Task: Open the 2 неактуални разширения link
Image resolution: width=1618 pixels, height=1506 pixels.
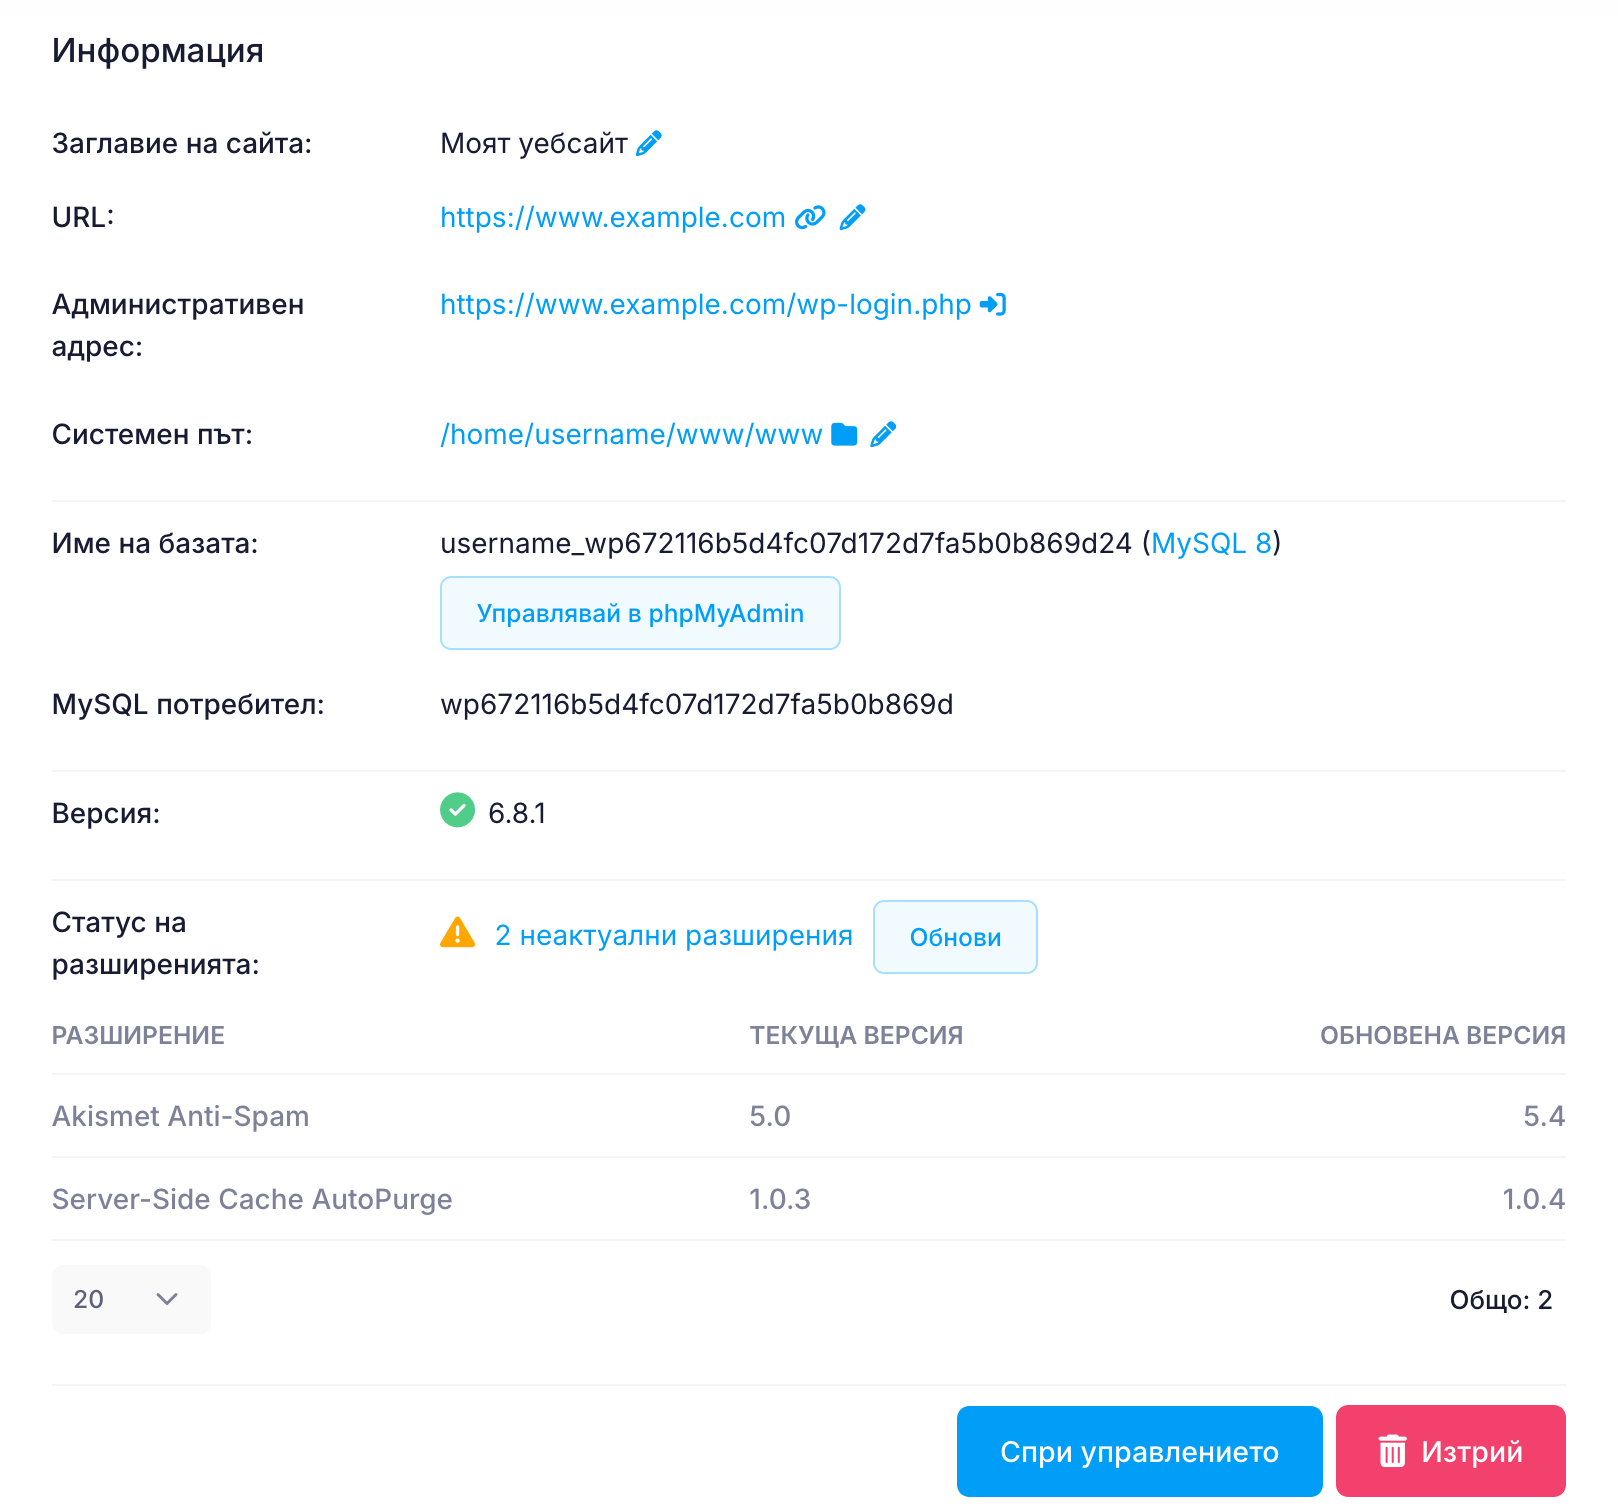Action: click(674, 935)
